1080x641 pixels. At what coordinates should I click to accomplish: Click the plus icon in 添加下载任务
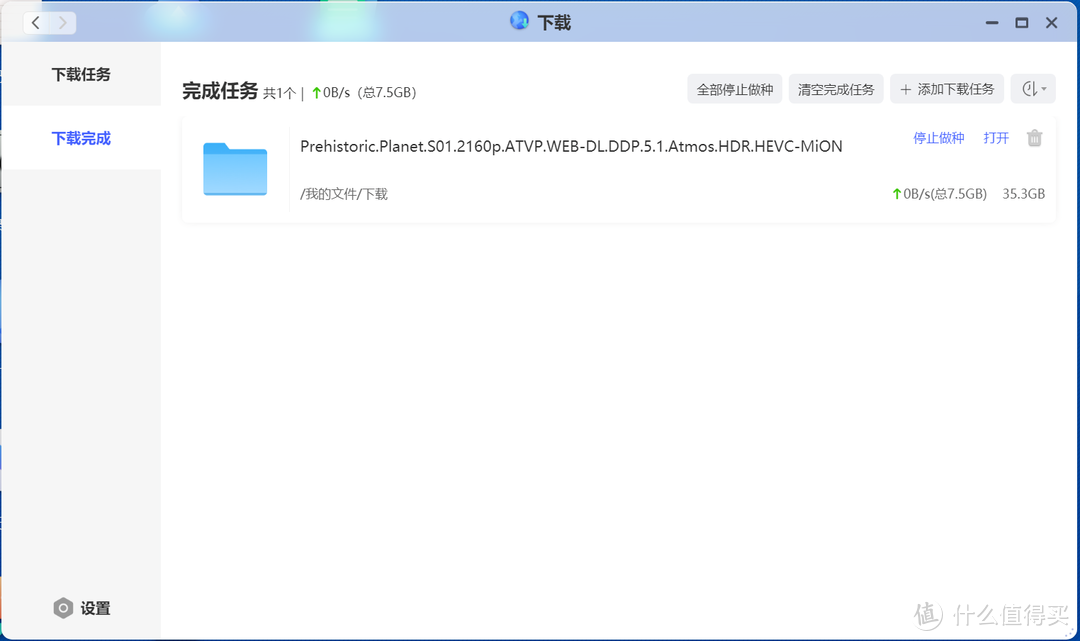[906, 90]
